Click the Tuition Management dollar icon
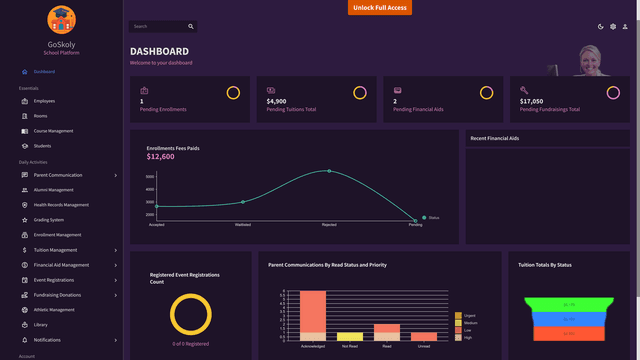 point(24,250)
